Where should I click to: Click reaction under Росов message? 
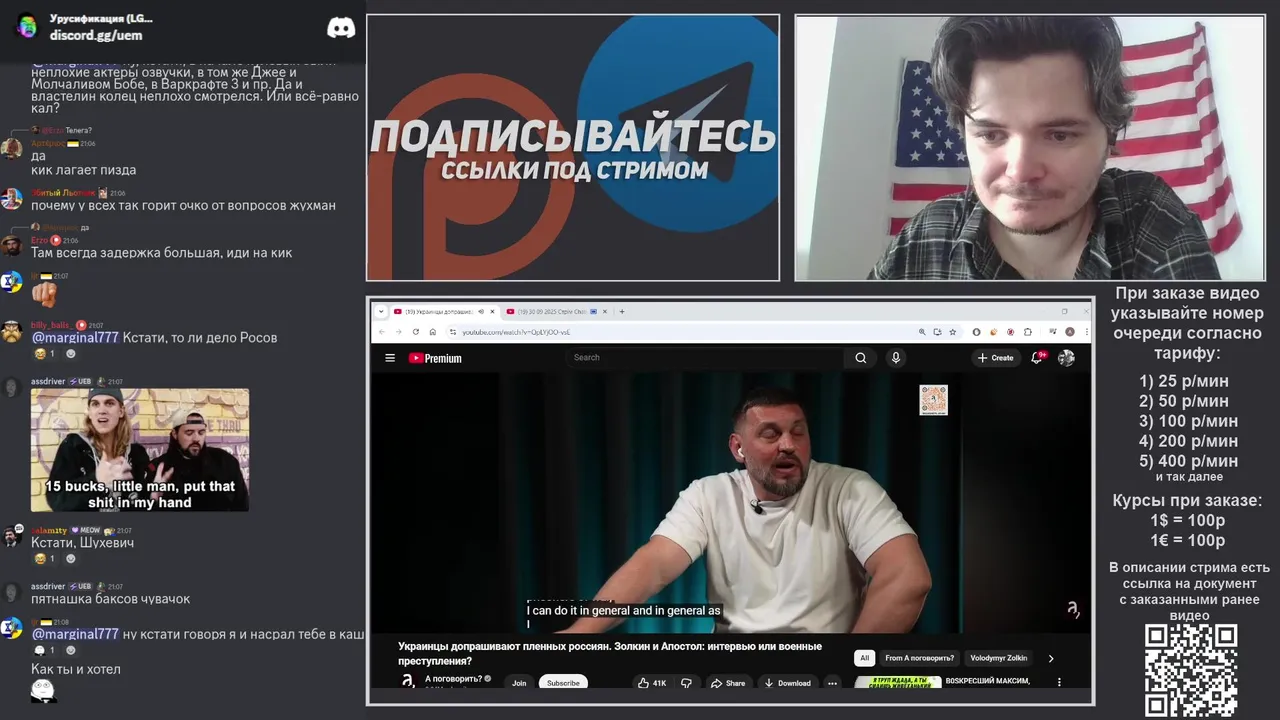(45, 354)
